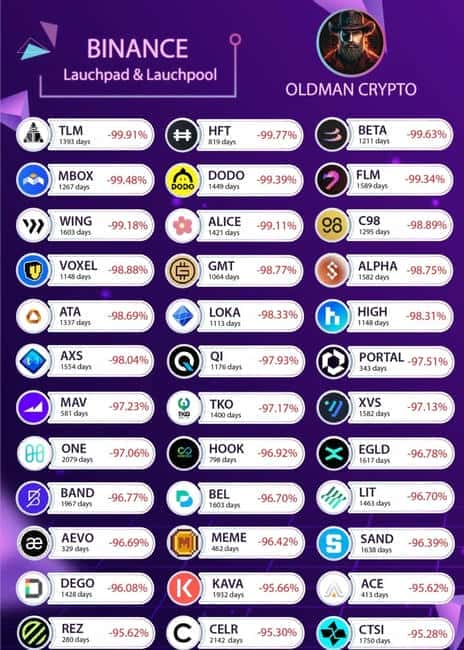Image resolution: width=464 pixels, height=650 pixels.
Task: Click the BINANCE title text
Action: [138, 49]
